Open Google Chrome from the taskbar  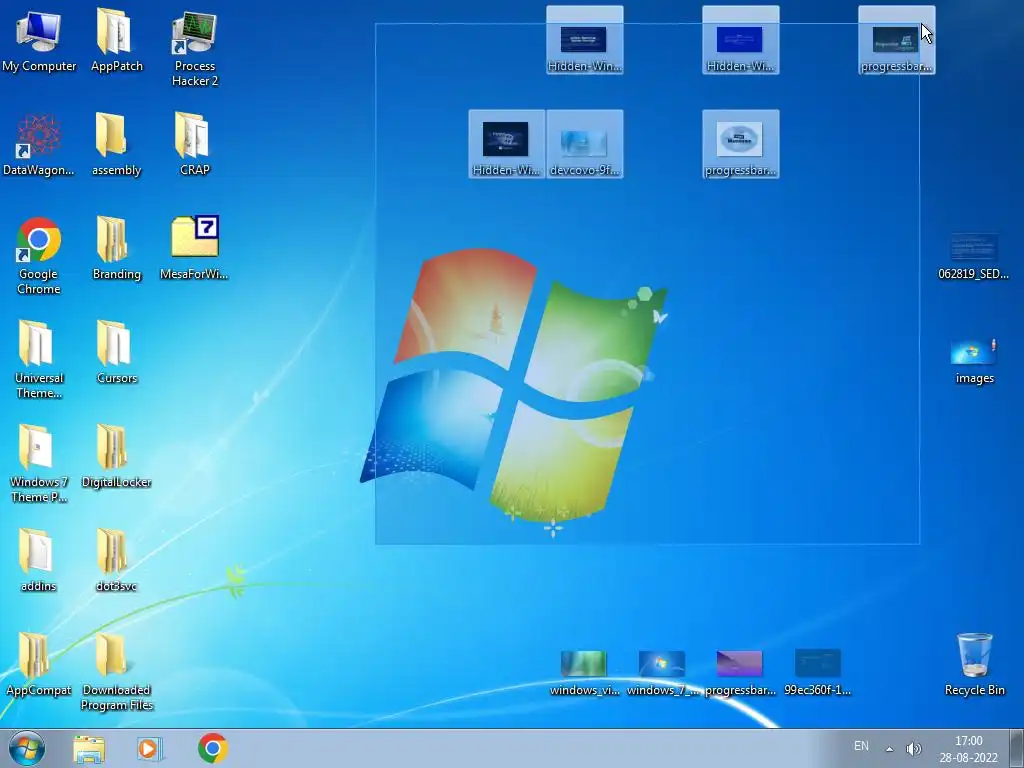click(x=213, y=748)
